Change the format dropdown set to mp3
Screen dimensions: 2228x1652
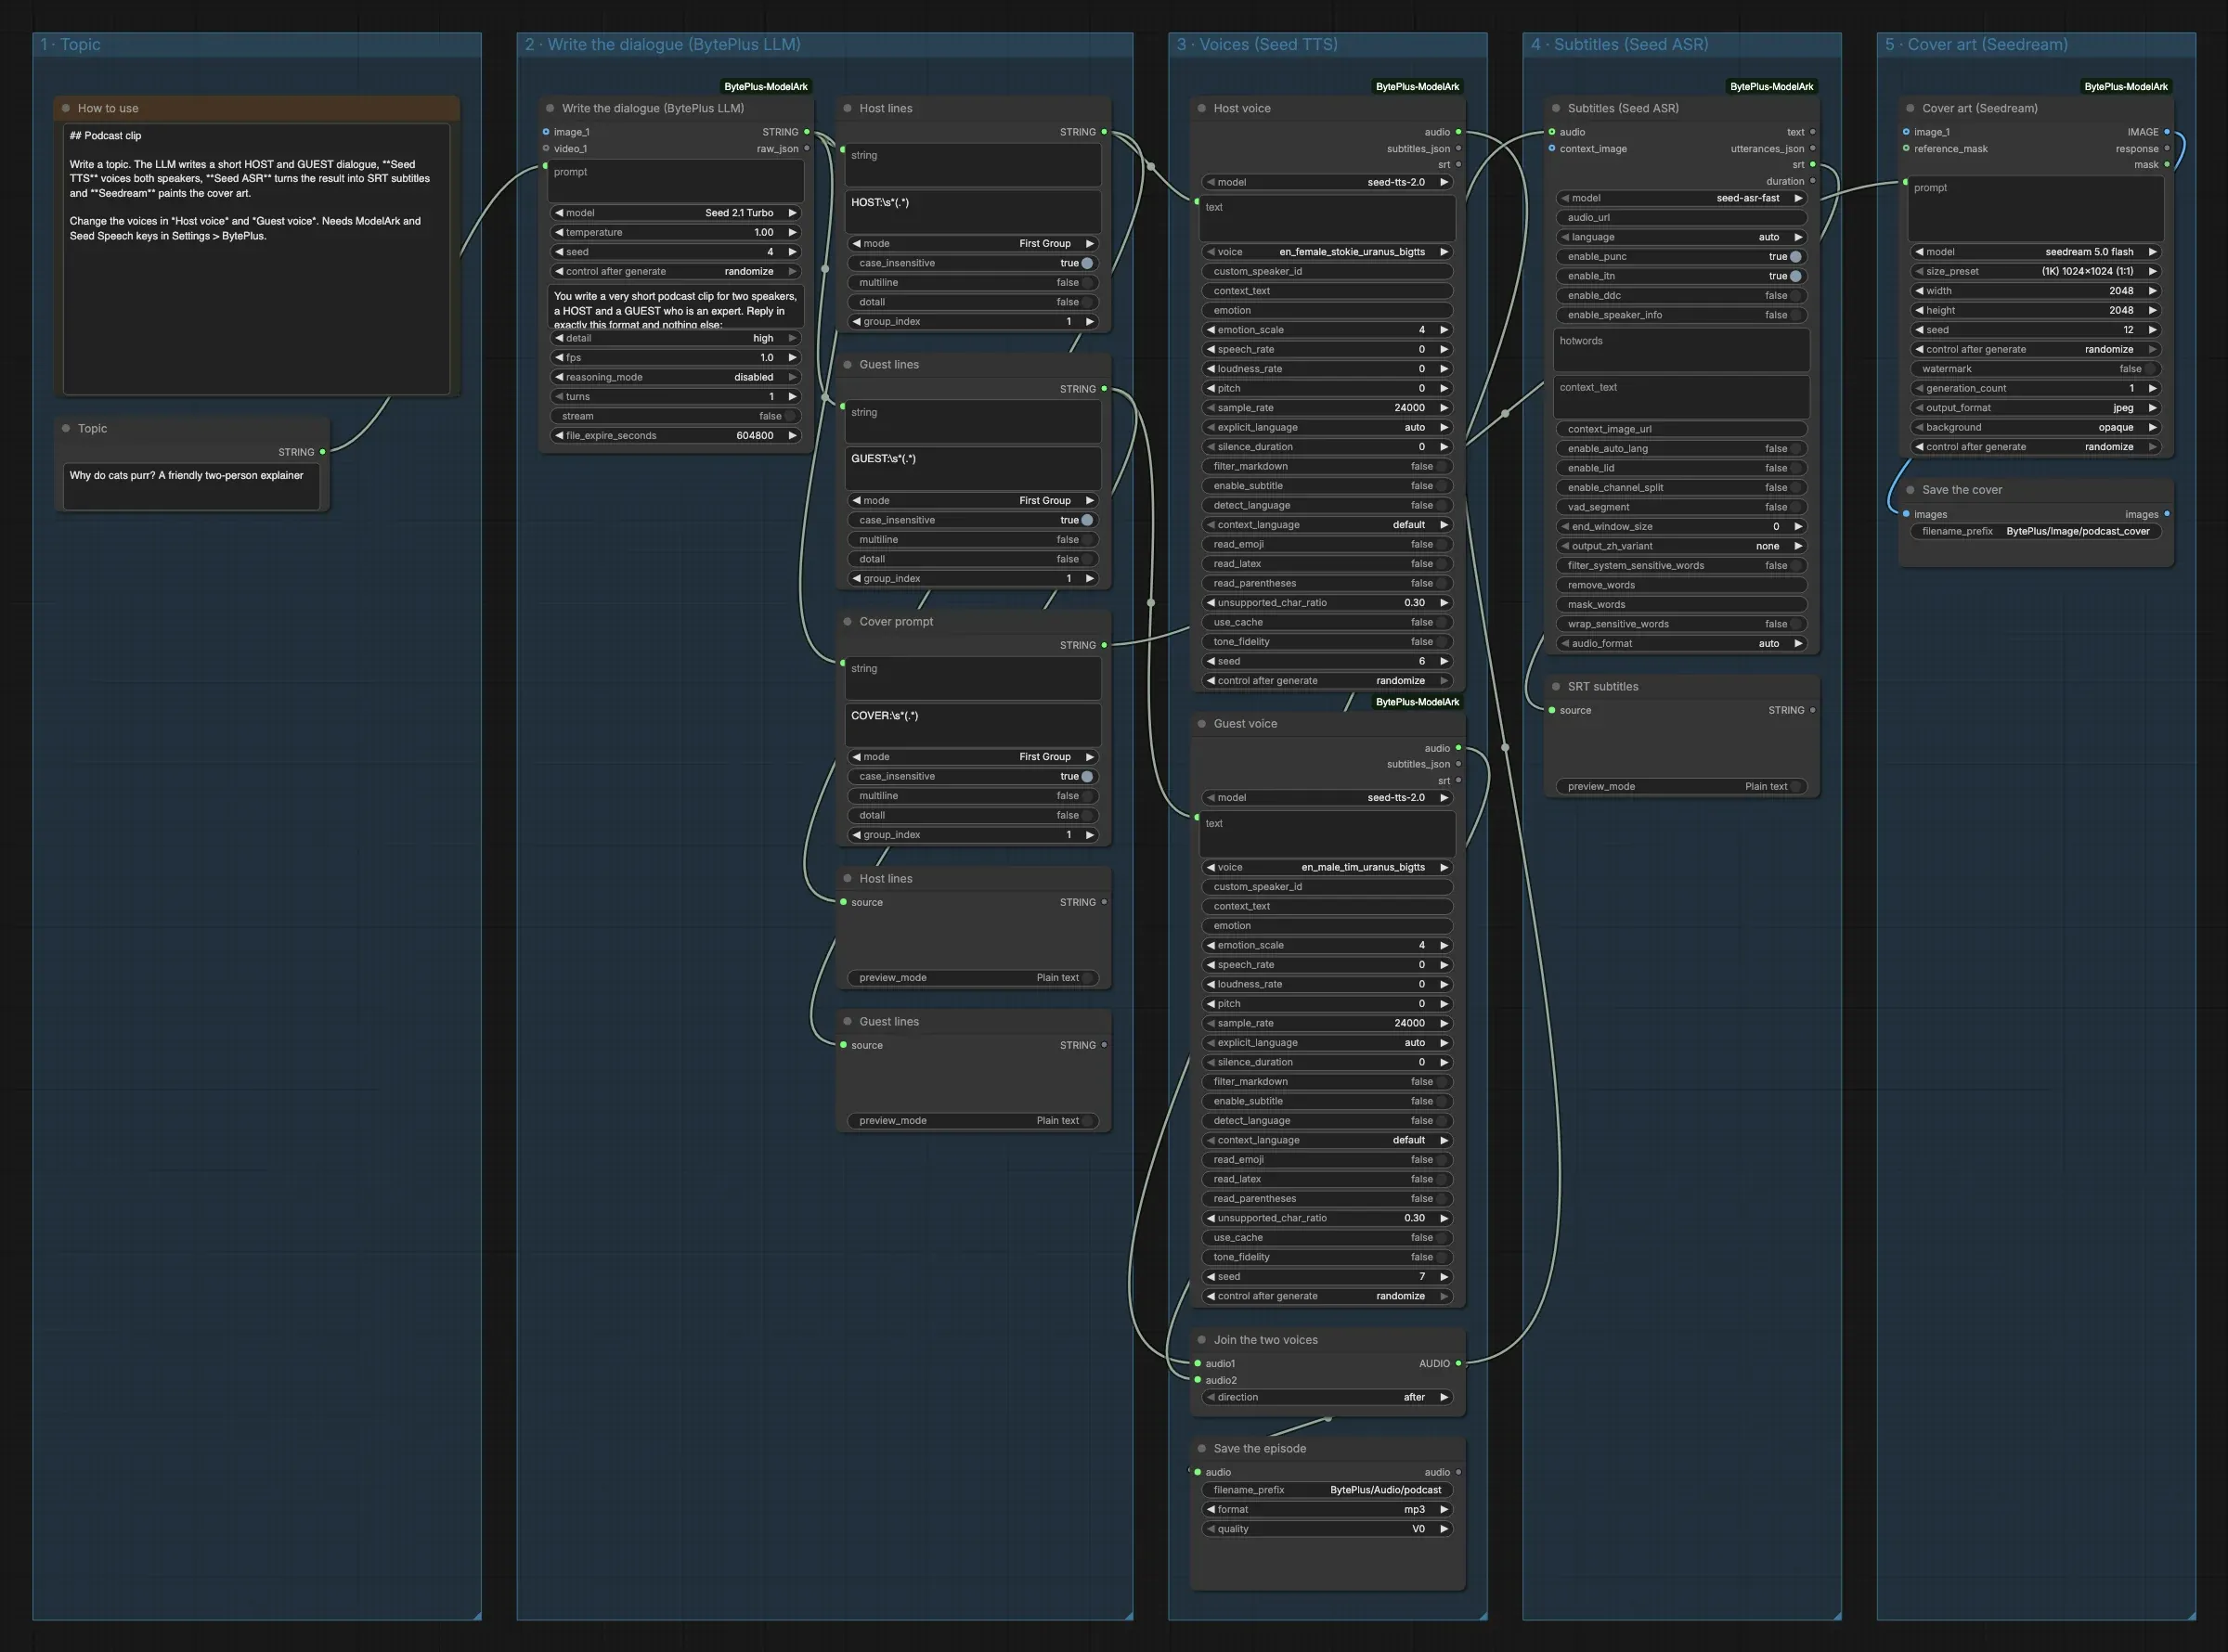point(1327,1510)
